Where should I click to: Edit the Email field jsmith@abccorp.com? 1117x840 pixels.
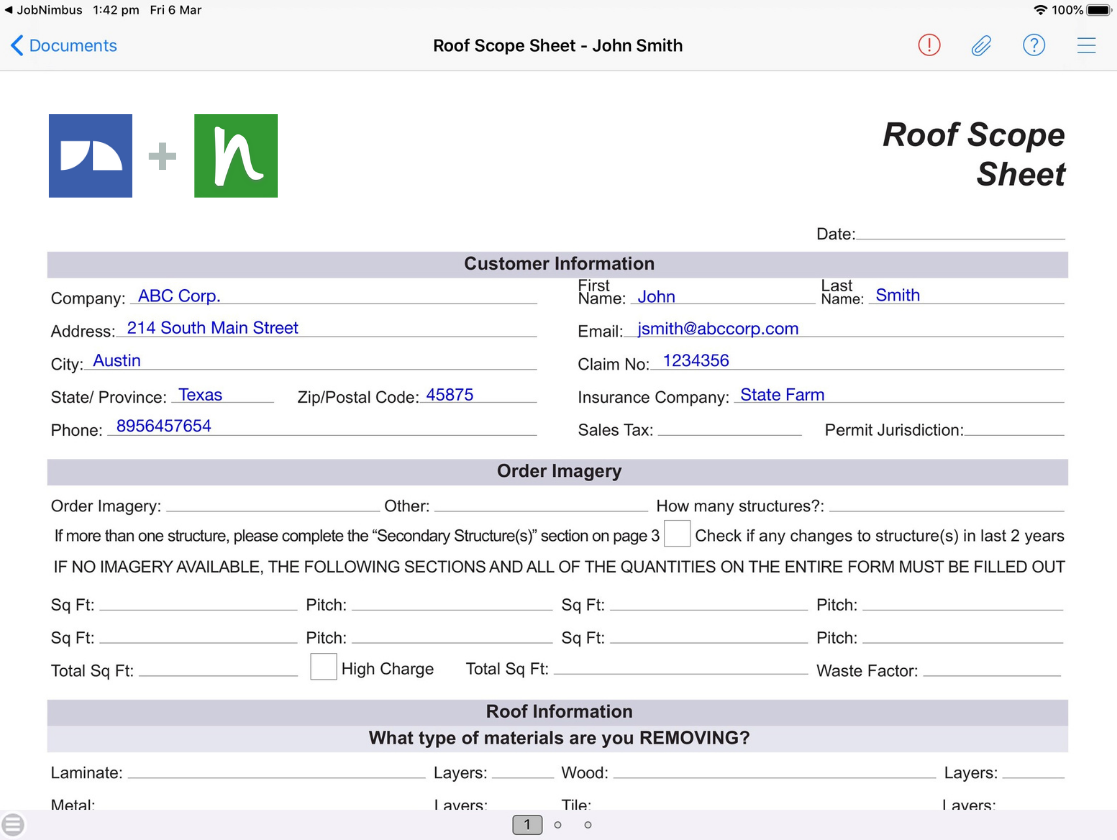pos(845,328)
